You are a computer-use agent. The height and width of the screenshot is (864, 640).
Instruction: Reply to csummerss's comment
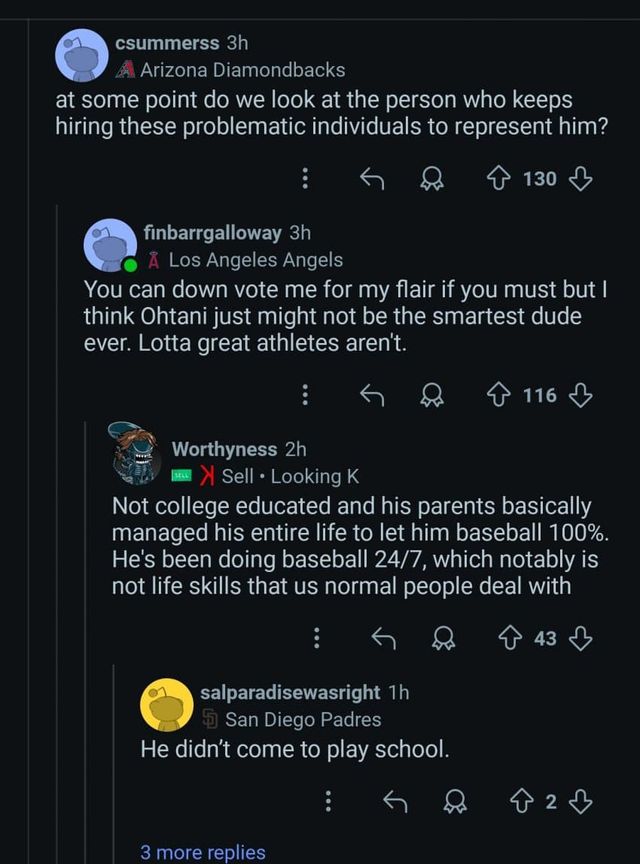[x=372, y=179]
